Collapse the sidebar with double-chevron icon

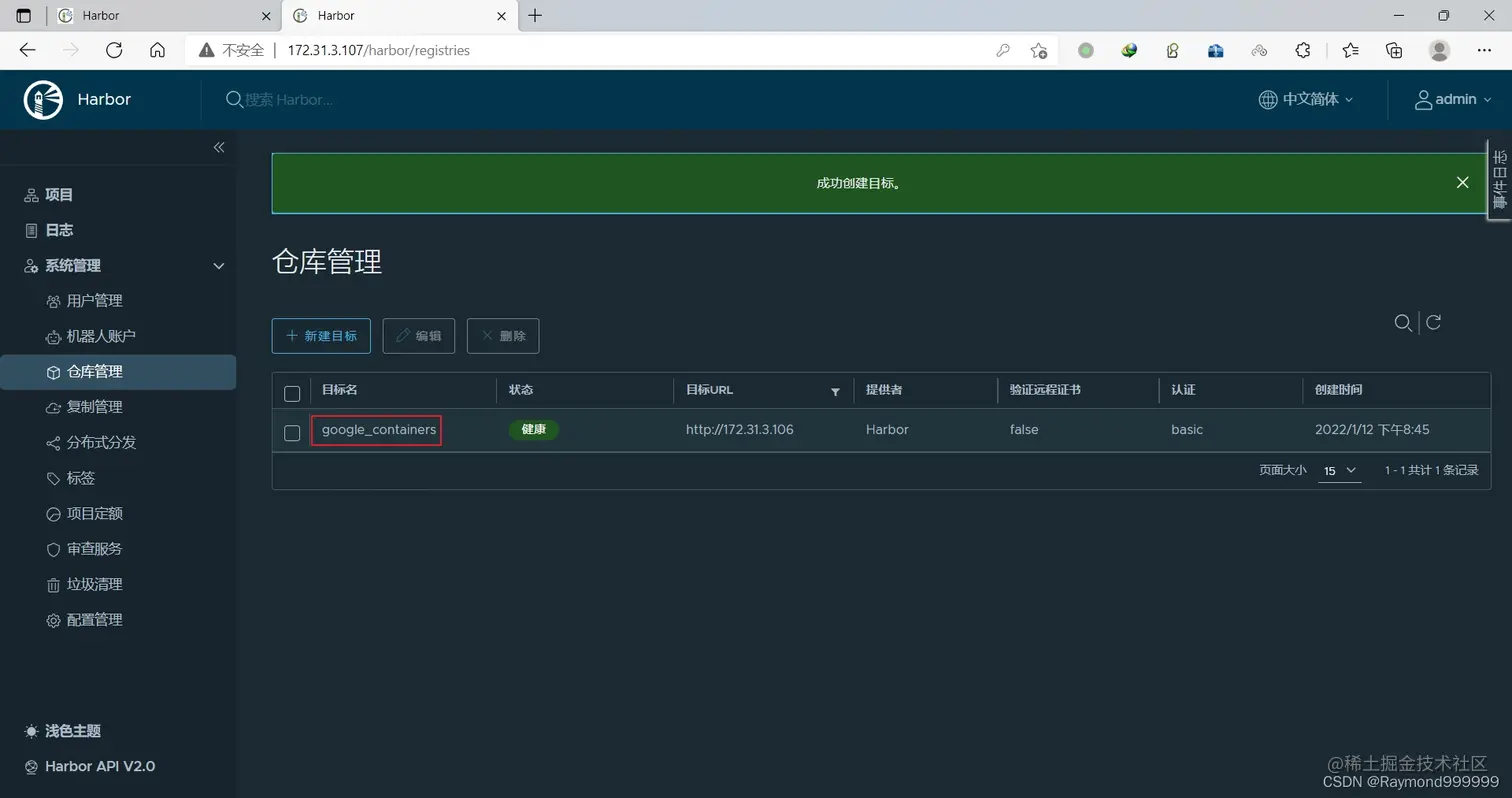click(x=219, y=147)
